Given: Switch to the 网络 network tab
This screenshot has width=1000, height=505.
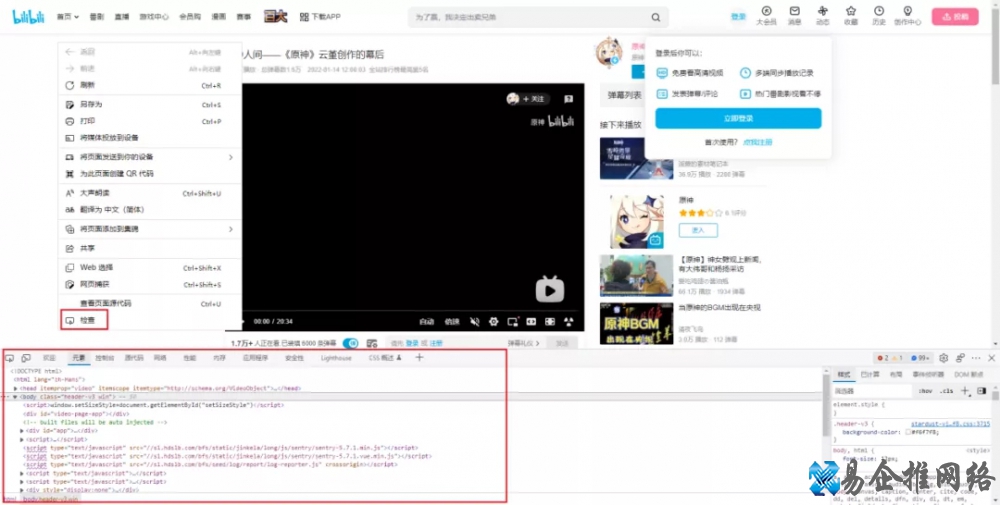Looking at the screenshot, I should click(160, 358).
